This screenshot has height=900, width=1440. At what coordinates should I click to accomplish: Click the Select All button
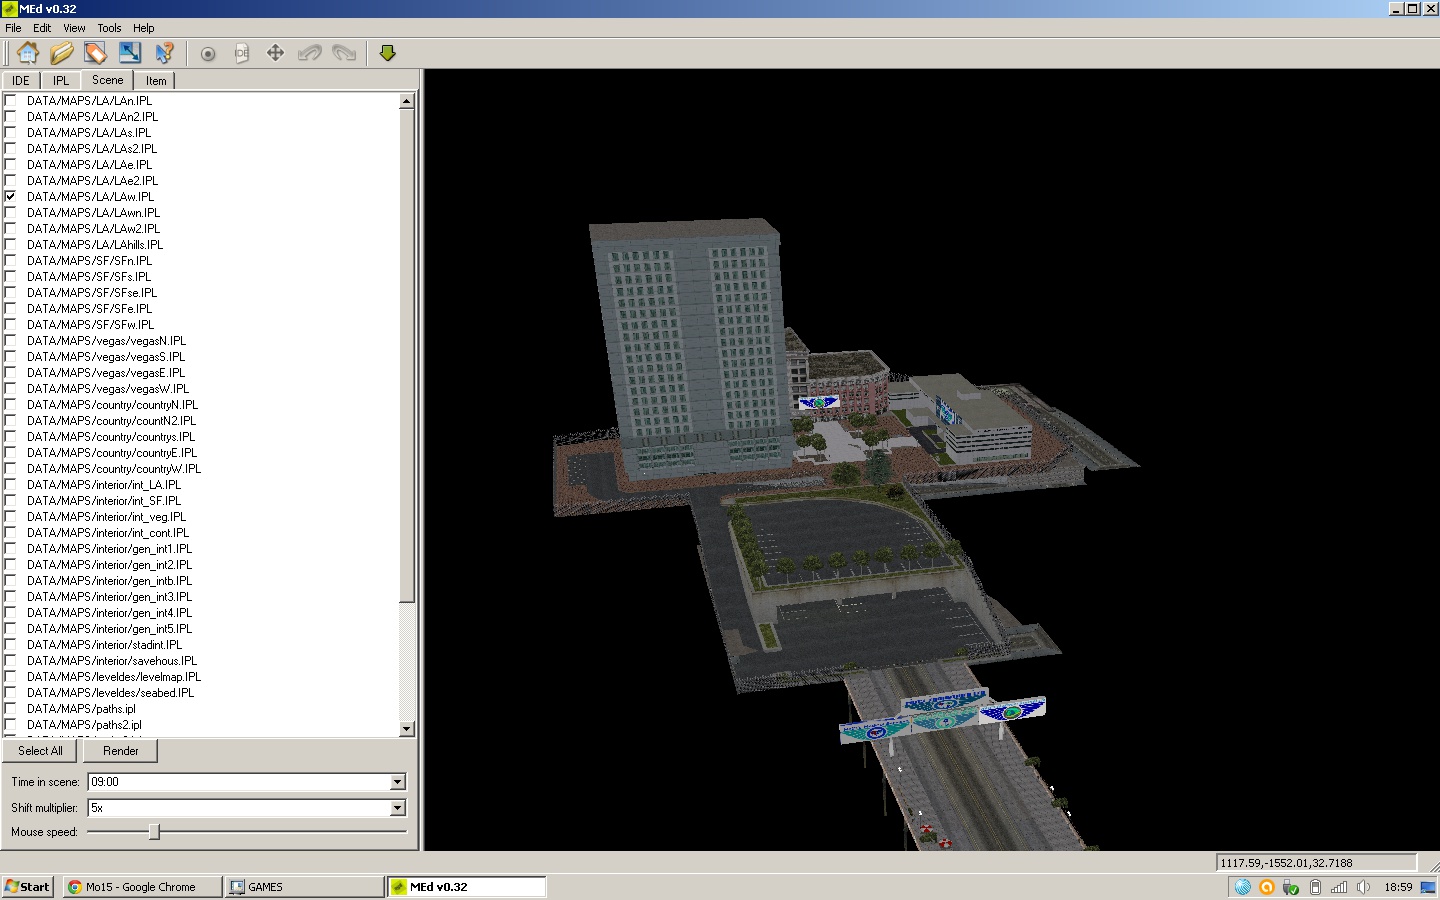pyautogui.click(x=40, y=751)
